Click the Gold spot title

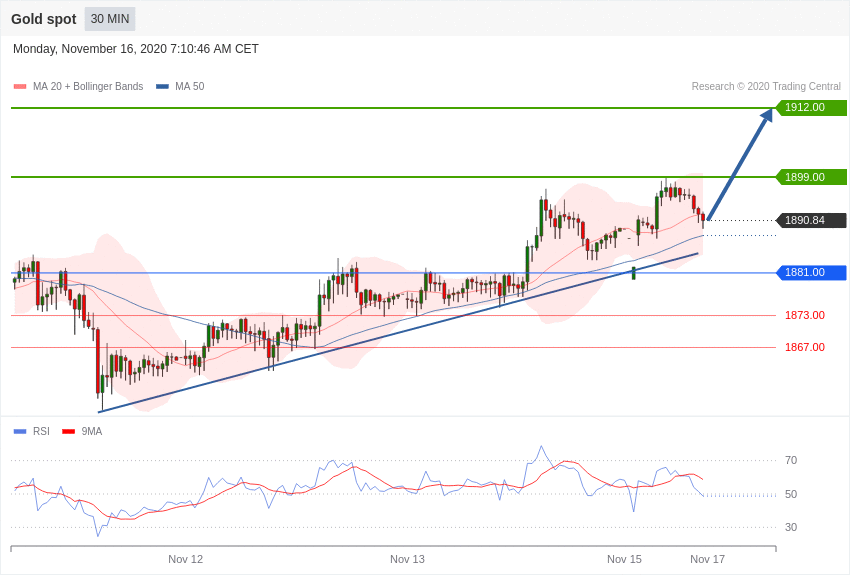(x=44, y=19)
